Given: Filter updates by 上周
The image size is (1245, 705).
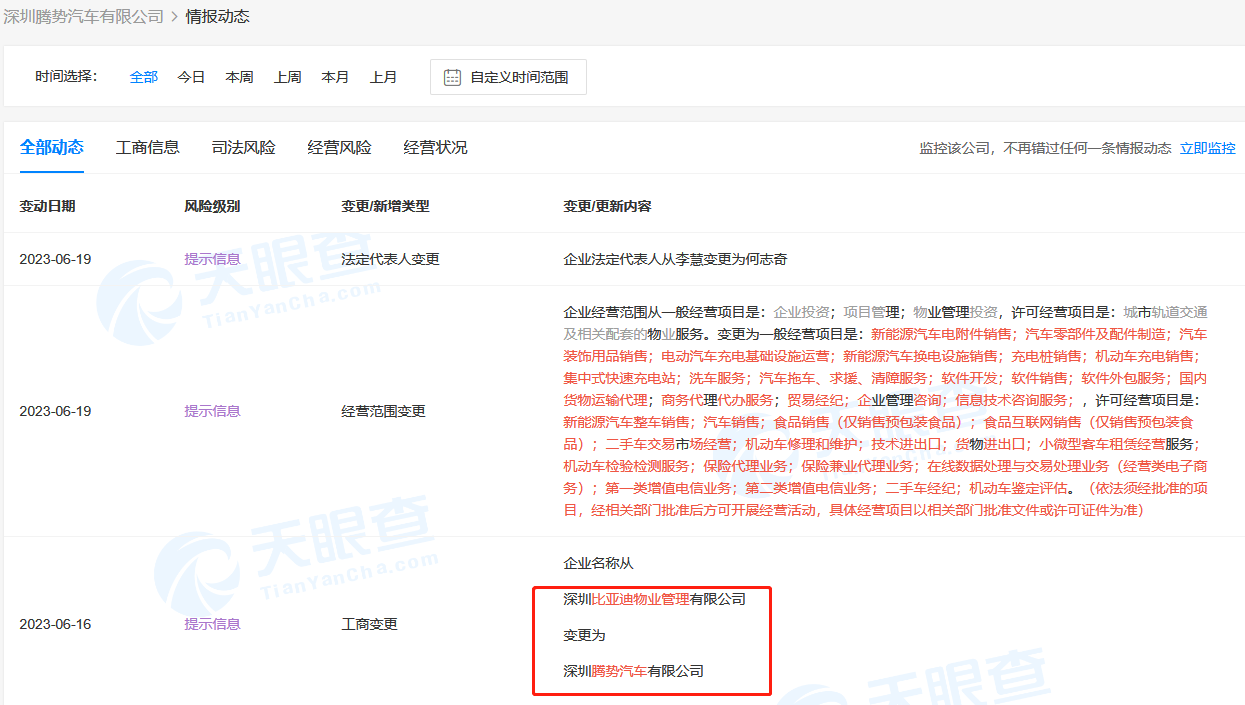Looking at the screenshot, I should (x=287, y=77).
